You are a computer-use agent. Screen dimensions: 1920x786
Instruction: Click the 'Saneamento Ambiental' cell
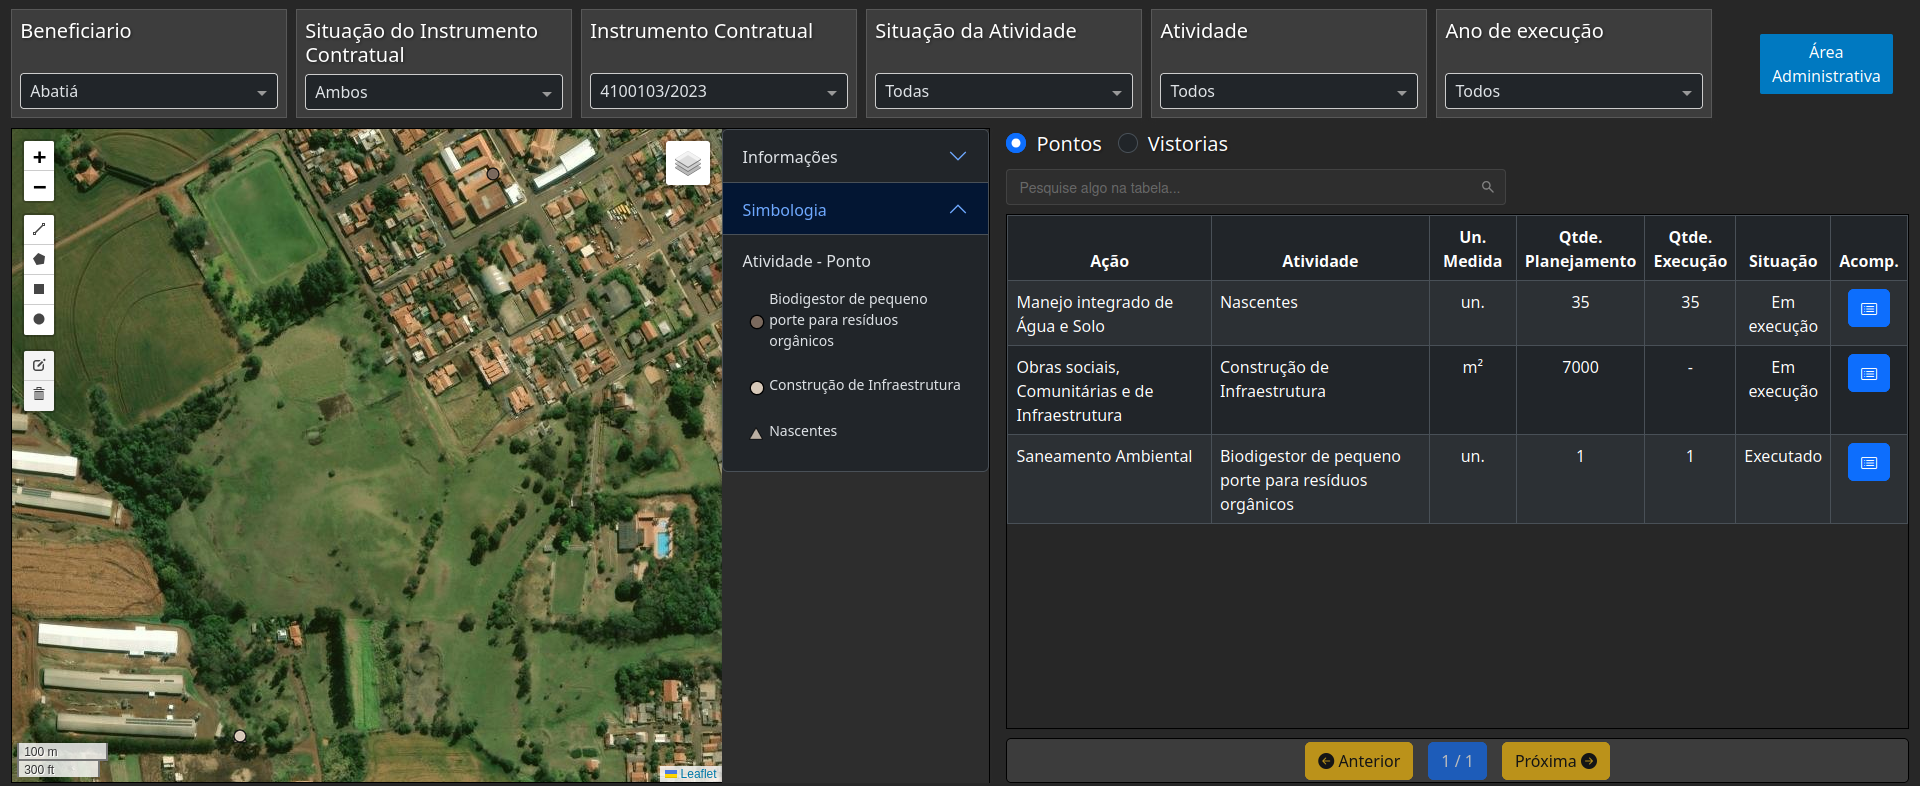click(x=1109, y=480)
